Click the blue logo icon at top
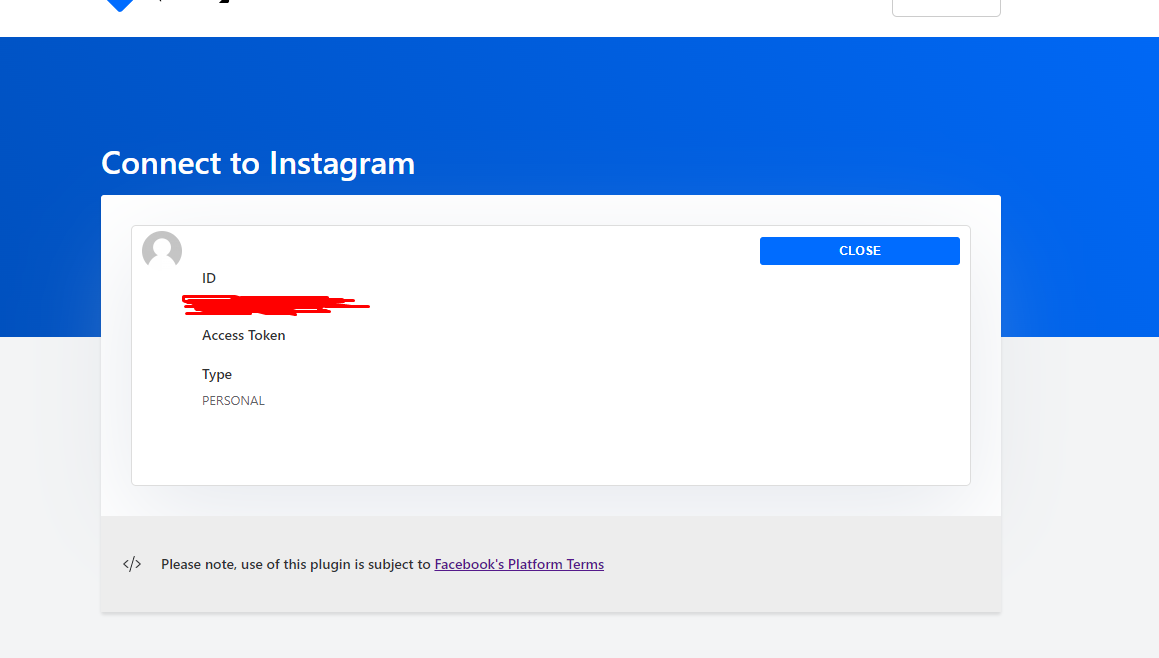The width and height of the screenshot is (1159, 658). click(x=120, y=5)
